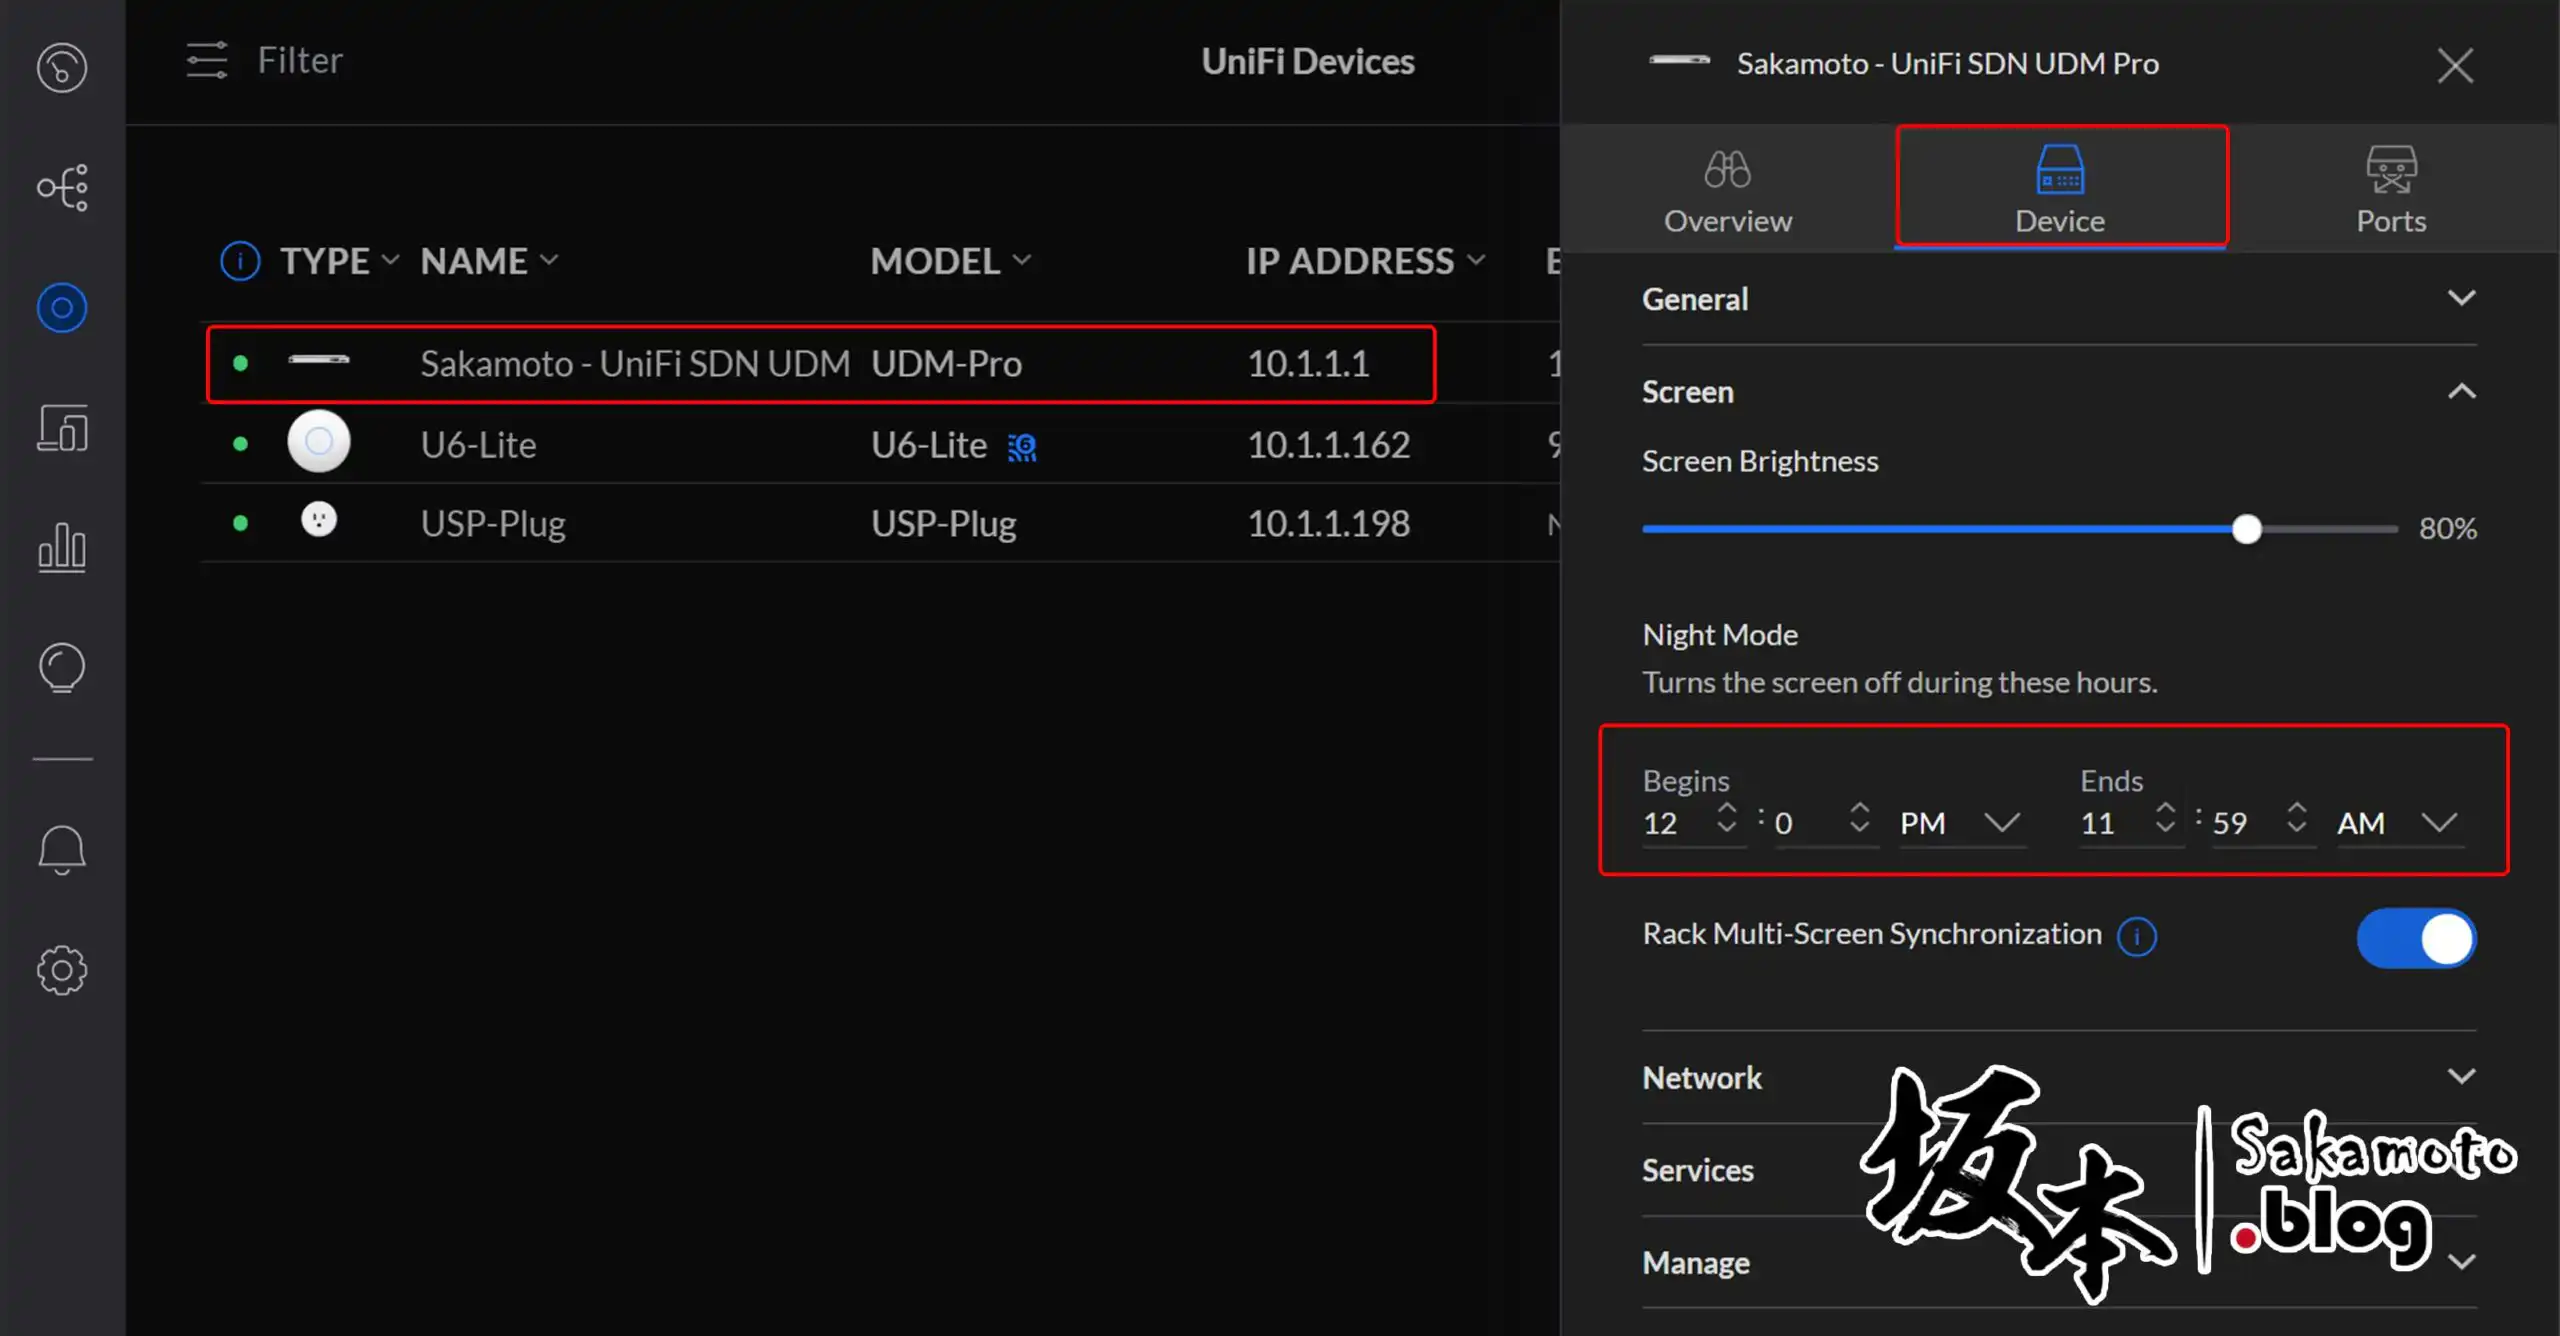Open the Client Devices icon in sidebar
The image size is (2560, 1336).
tap(62, 428)
